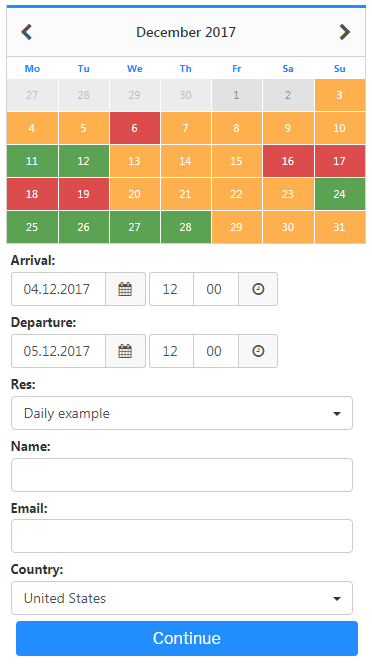Viewport: 372px width, 671px height.
Task: Pick red December 6 in the calendar
Action: point(134,128)
